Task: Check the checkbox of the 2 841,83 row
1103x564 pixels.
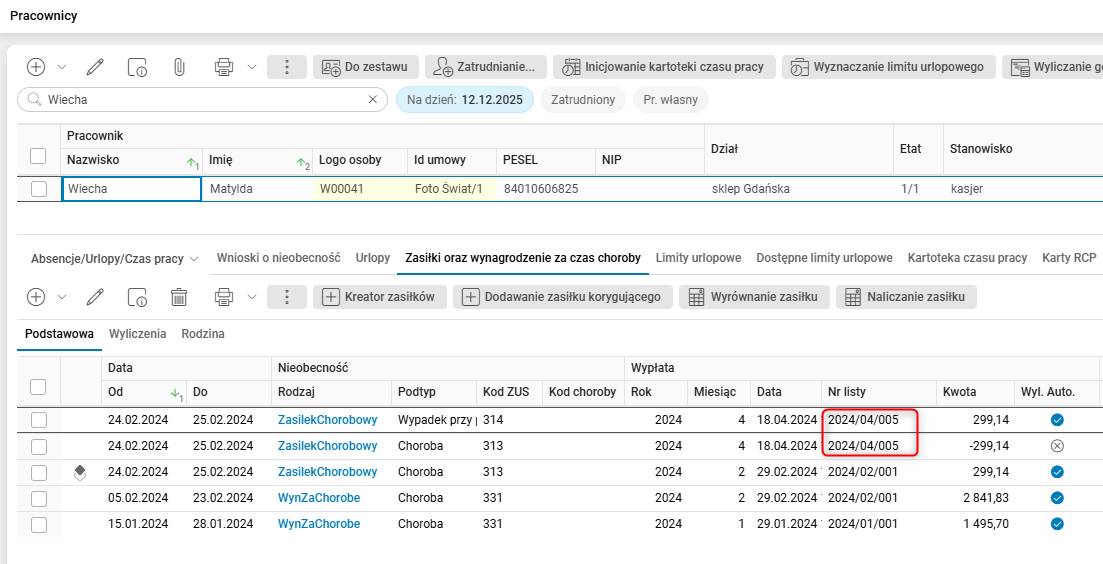Action: pyautogui.click(x=39, y=499)
